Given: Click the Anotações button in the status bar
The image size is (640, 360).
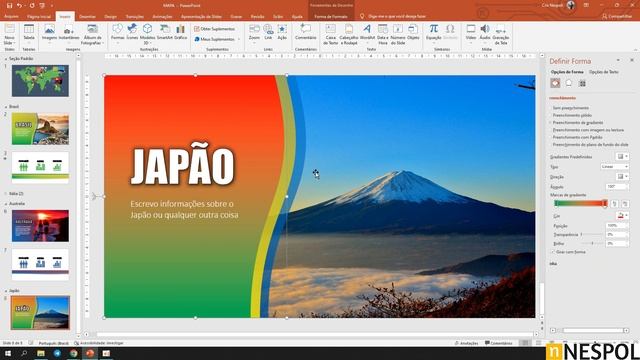Looking at the screenshot, I should (x=466, y=343).
